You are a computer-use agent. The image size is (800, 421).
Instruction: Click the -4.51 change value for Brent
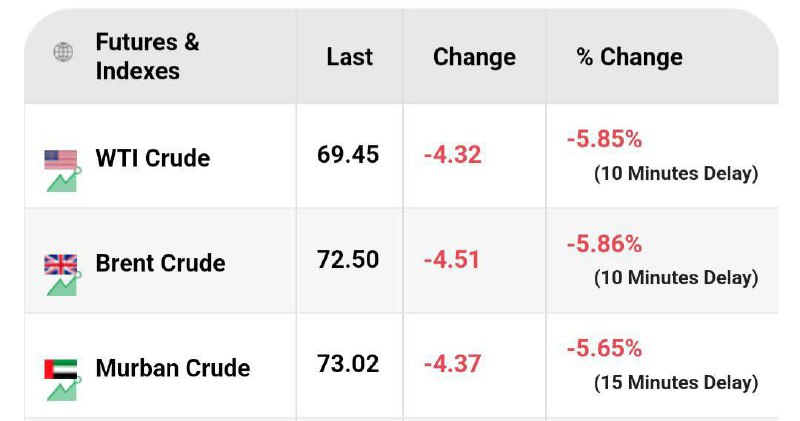[452, 260]
